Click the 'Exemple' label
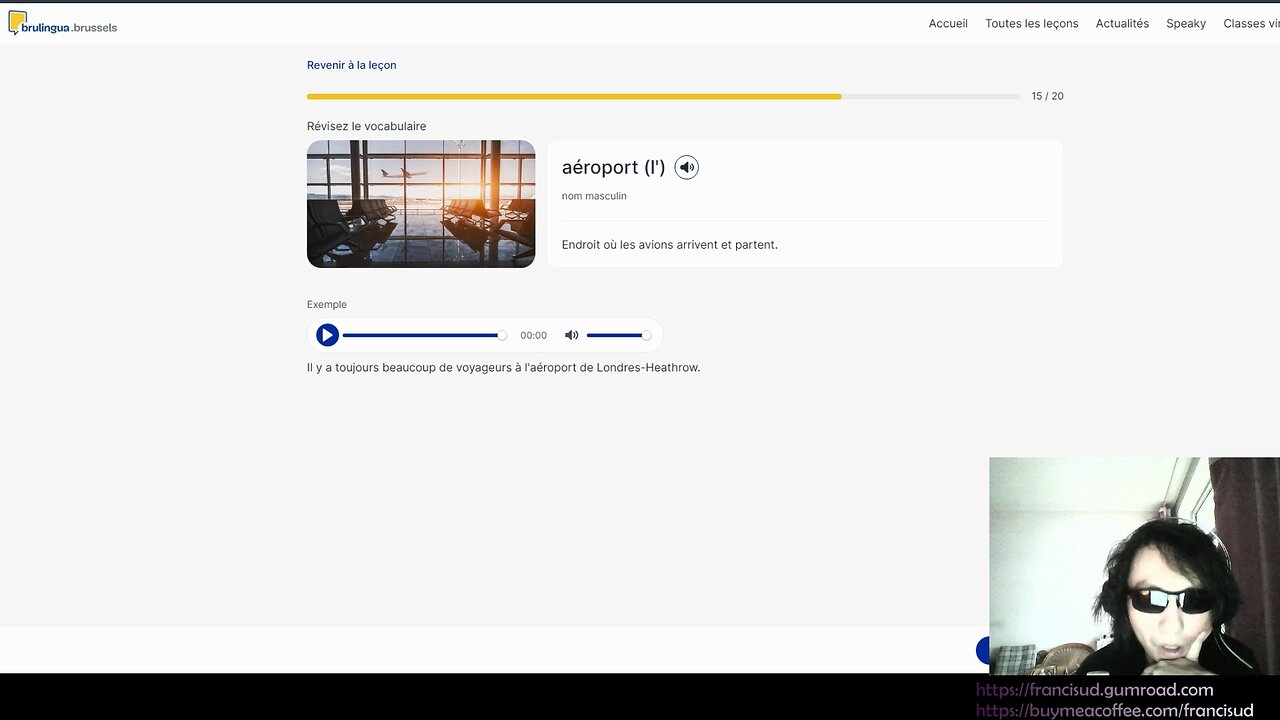This screenshot has height=720, width=1280. (x=327, y=304)
